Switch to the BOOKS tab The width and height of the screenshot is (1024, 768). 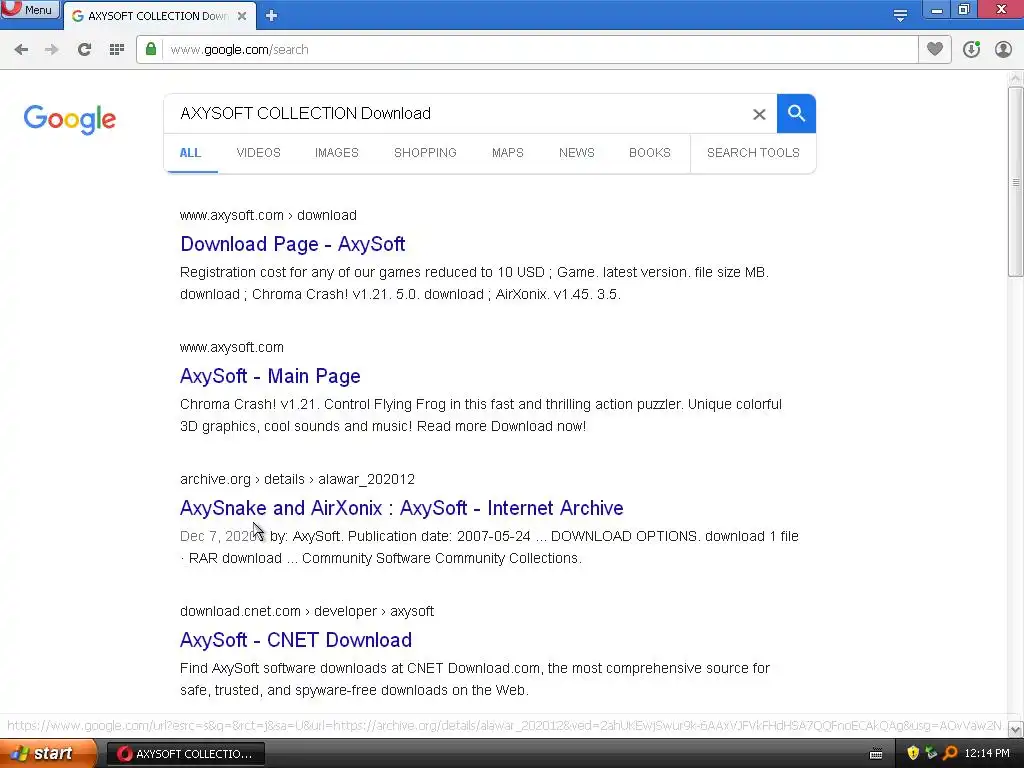(x=650, y=153)
